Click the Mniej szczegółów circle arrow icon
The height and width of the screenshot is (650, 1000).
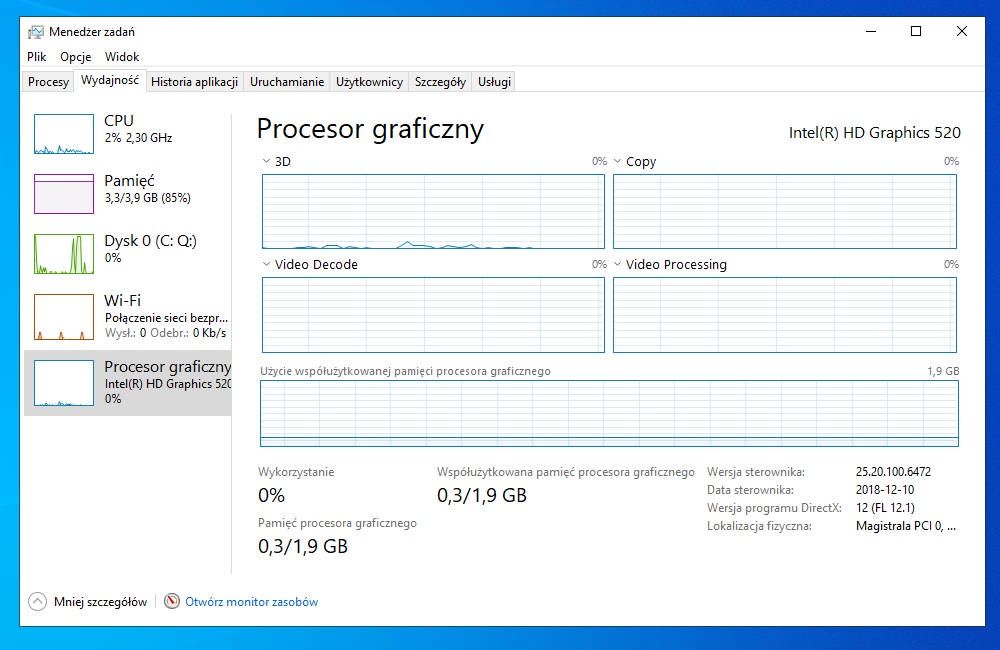38,602
